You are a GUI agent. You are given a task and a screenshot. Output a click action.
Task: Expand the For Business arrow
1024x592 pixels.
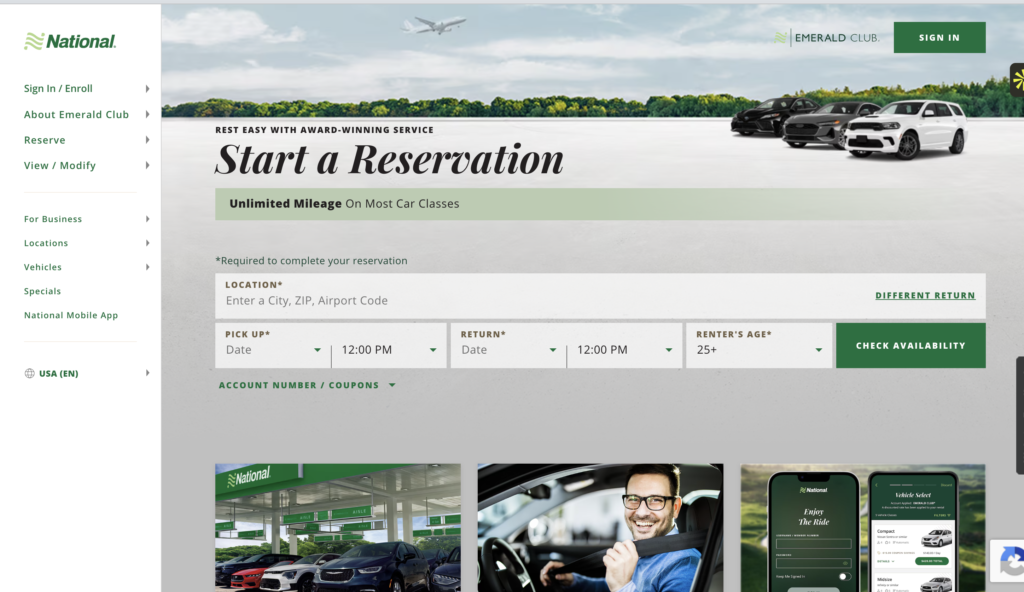point(148,219)
